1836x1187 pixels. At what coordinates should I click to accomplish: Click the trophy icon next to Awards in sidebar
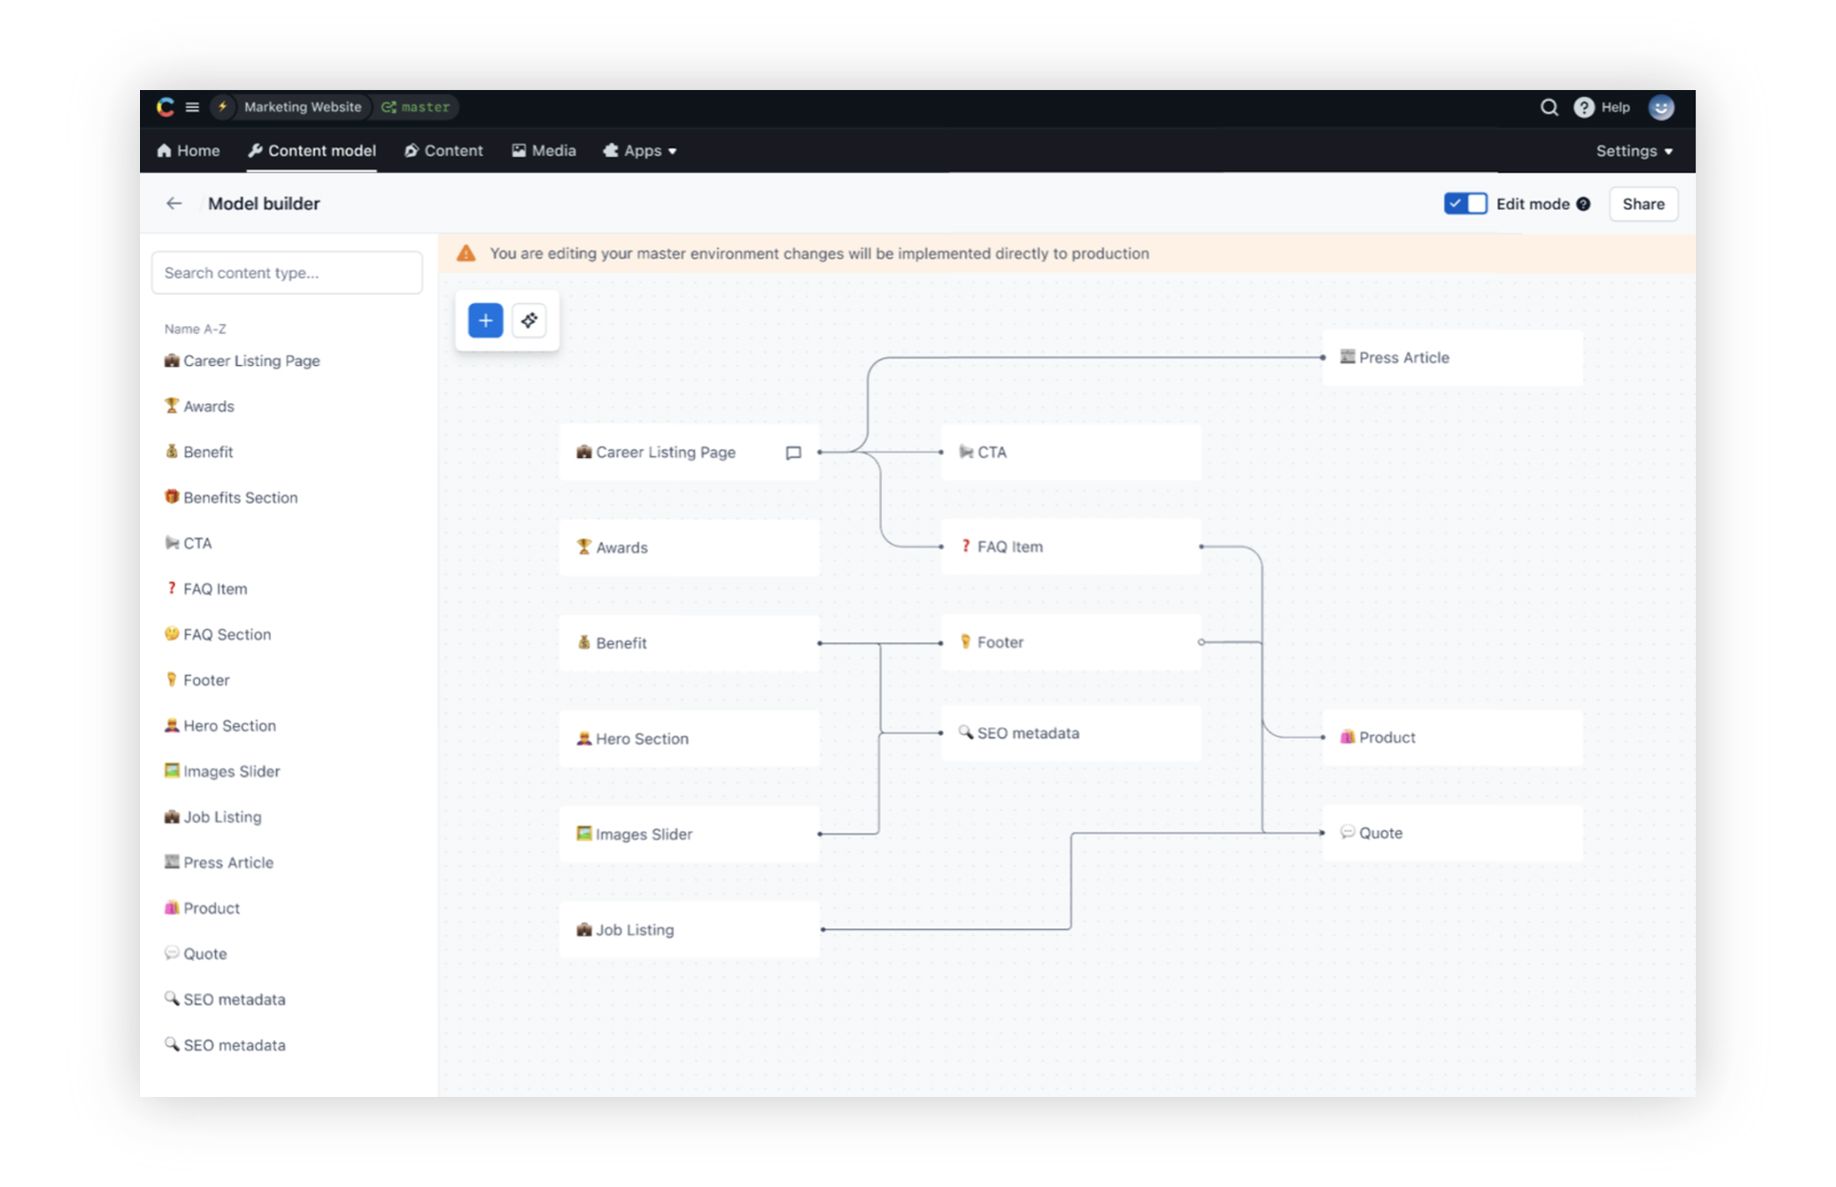pyautogui.click(x=171, y=405)
